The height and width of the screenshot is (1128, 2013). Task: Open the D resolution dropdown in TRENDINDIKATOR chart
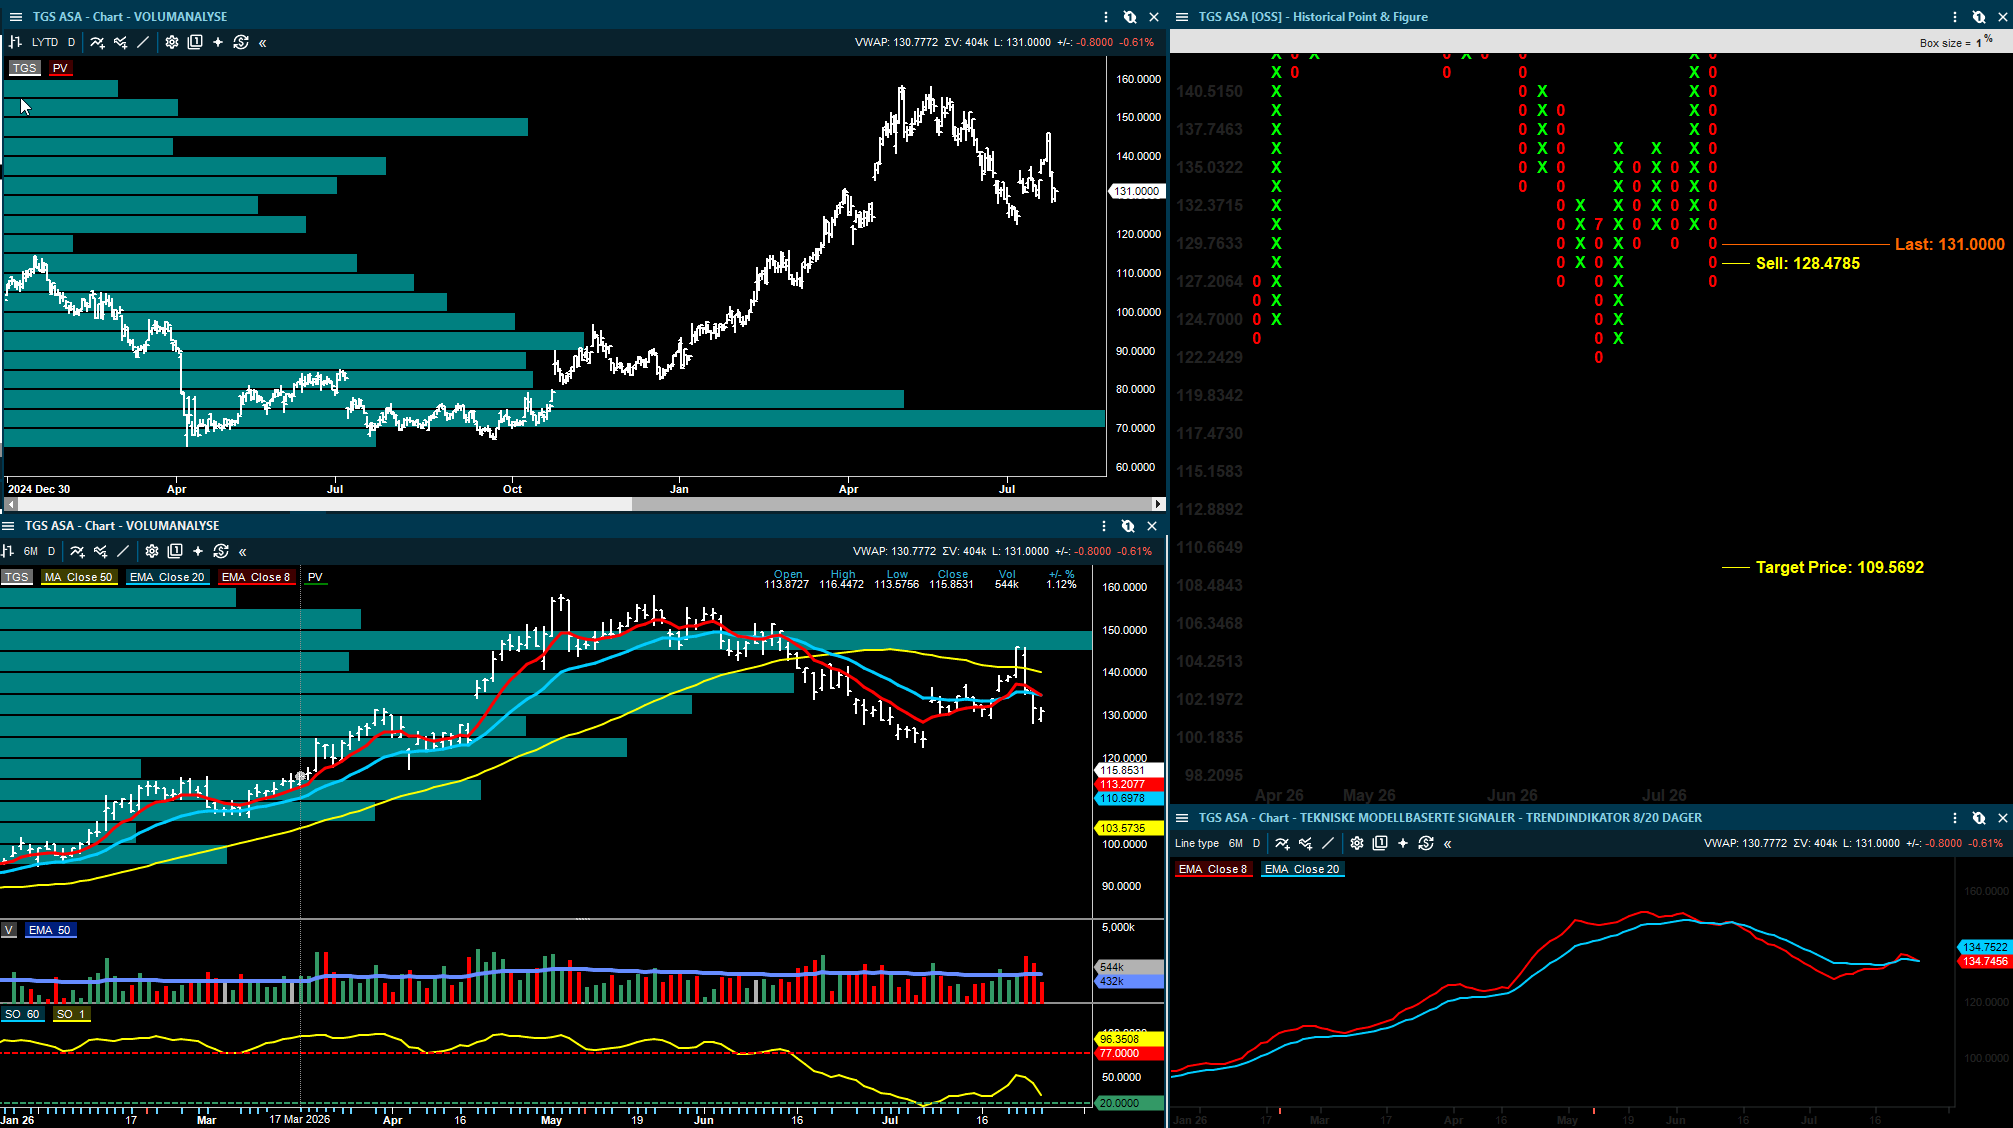(x=1256, y=843)
